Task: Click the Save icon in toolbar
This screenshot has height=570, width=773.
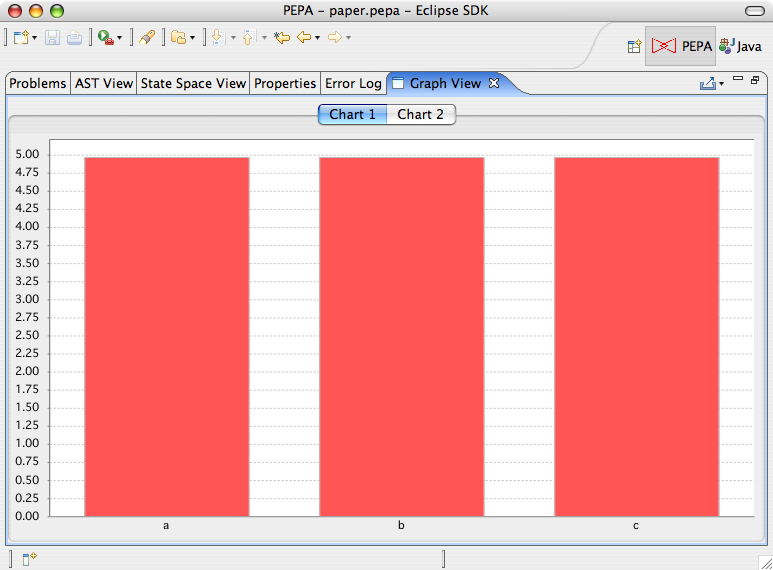Action: (x=52, y=38)
